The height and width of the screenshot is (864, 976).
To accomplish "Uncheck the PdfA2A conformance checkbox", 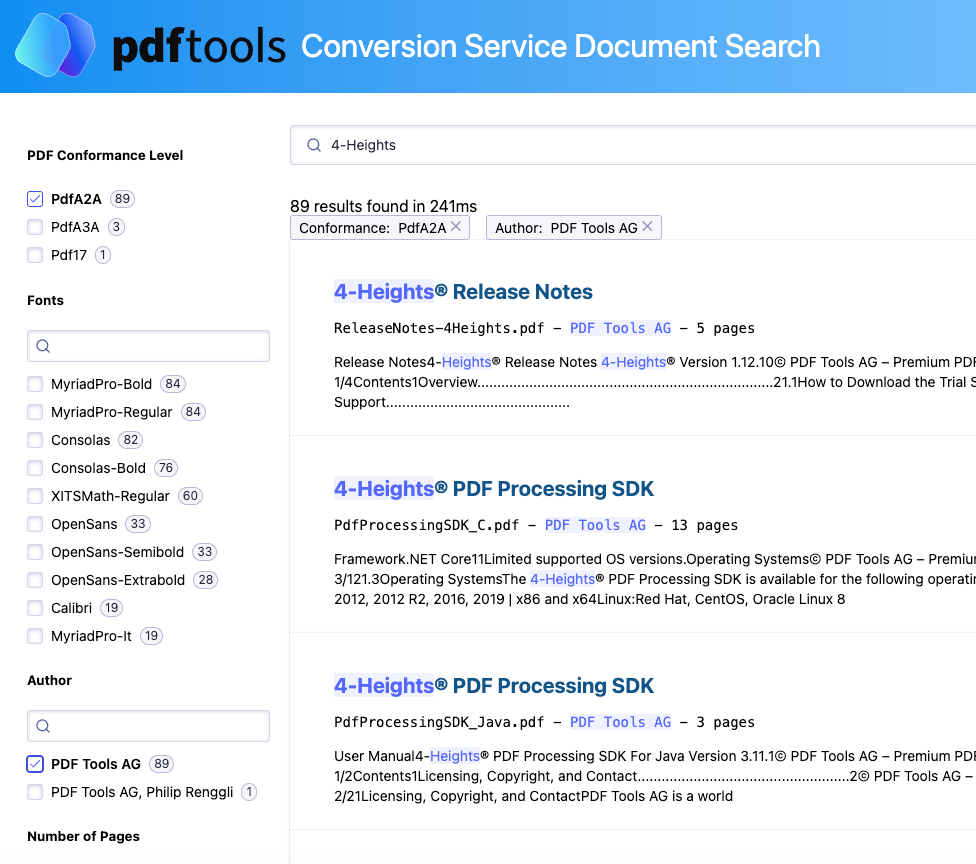I will coord(35,199).
